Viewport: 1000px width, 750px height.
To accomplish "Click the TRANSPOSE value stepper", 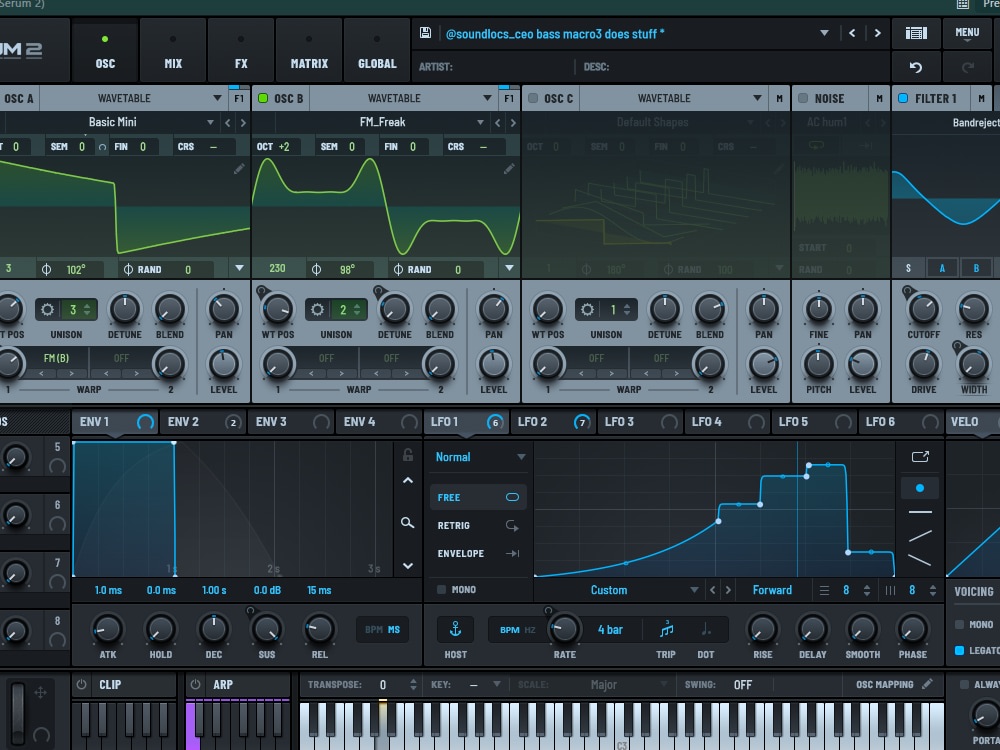I will click(413, 684).
